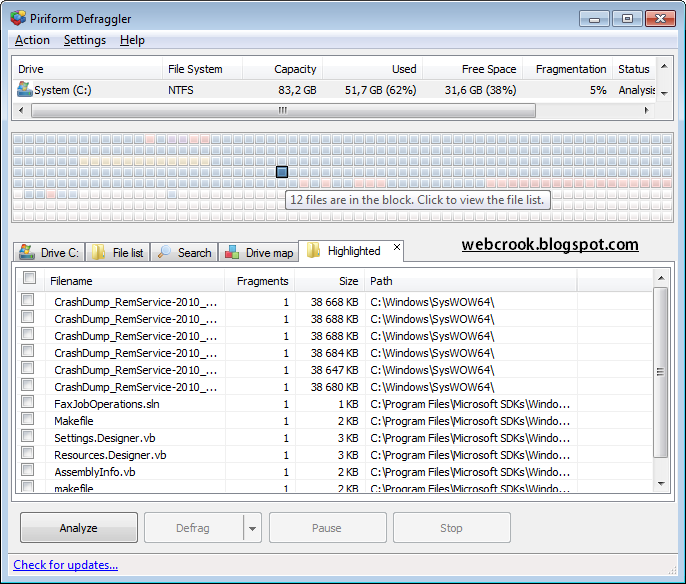Click the 5% fragmentation value
This screenshot has width=686, height=584.
pyautogui.click(x=598, y=90)
